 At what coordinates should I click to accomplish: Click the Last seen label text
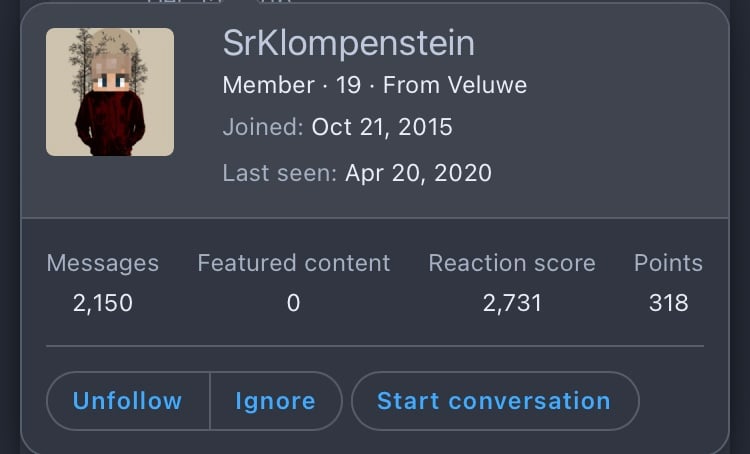tap(280, 173)
